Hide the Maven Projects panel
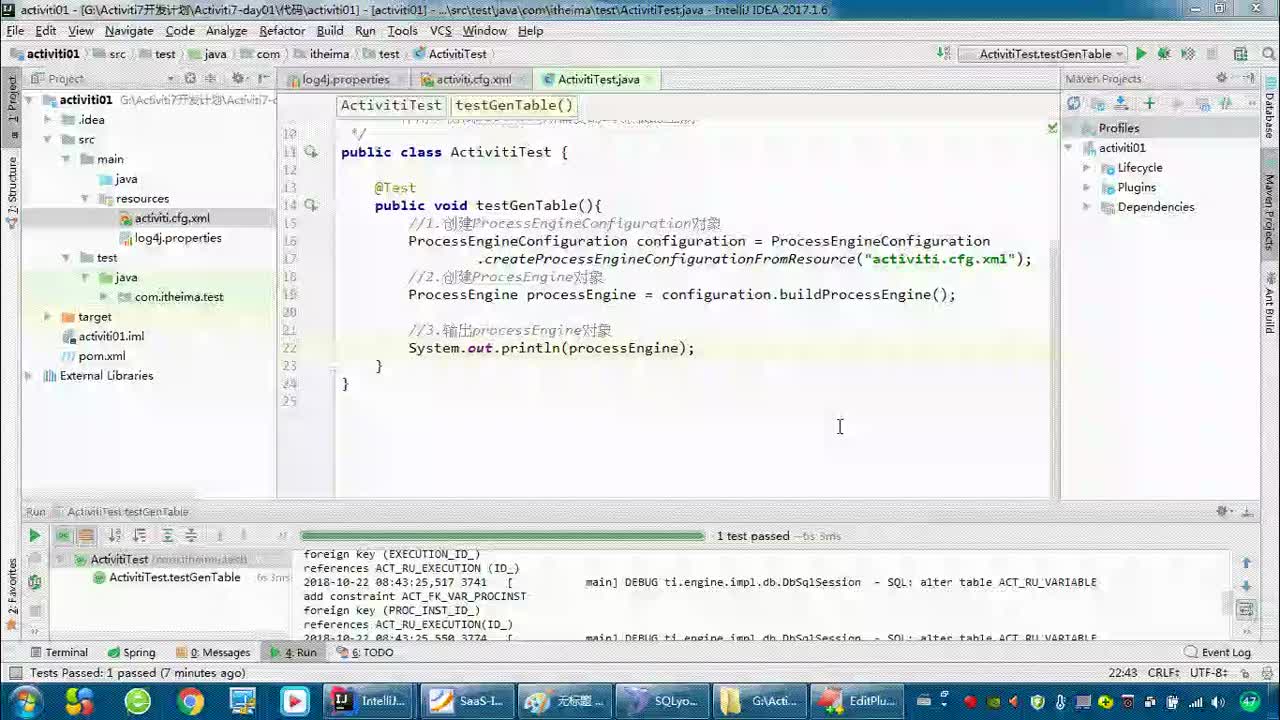This screenshot has width=1280, height=720. (x=1247, y=78)
